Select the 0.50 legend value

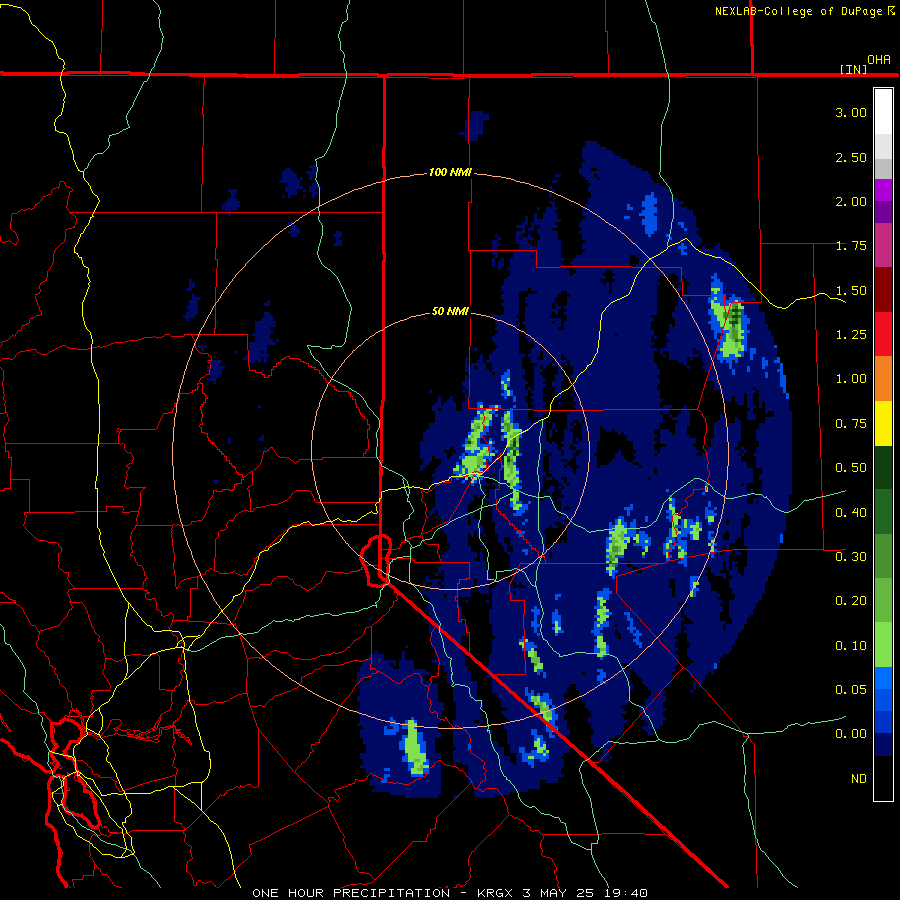tap(851, 468)
